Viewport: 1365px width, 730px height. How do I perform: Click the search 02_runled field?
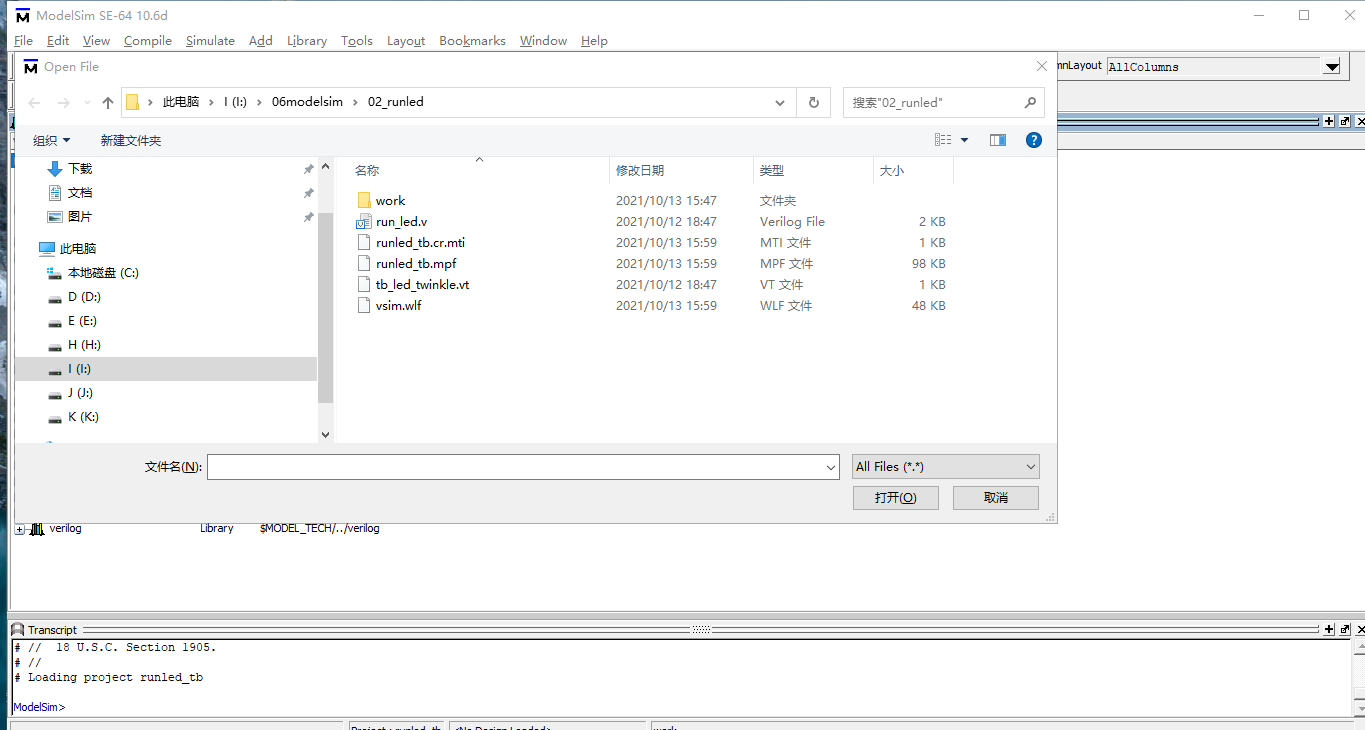[x=943, y=102]
